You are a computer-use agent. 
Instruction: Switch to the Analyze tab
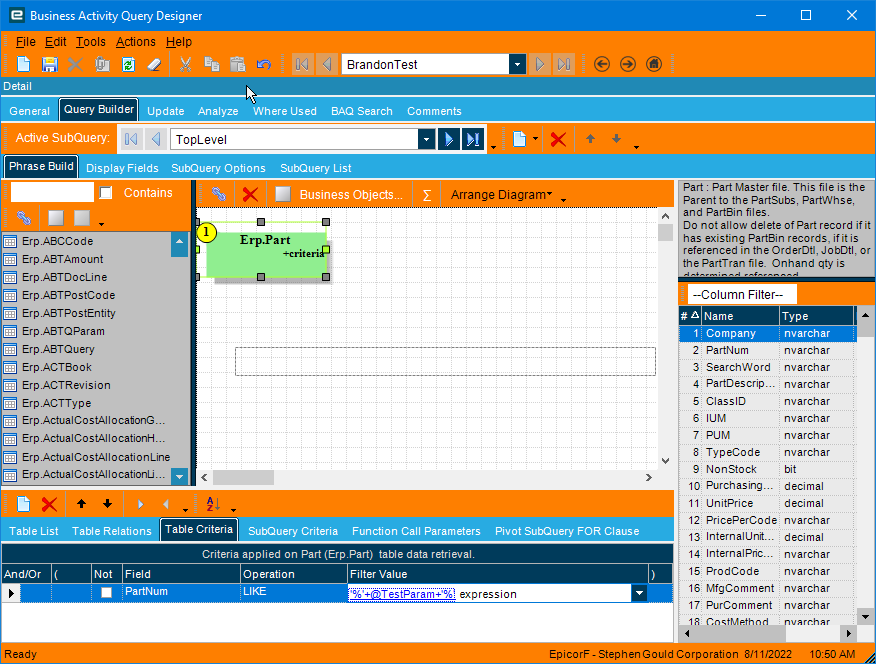coord(218,111)
